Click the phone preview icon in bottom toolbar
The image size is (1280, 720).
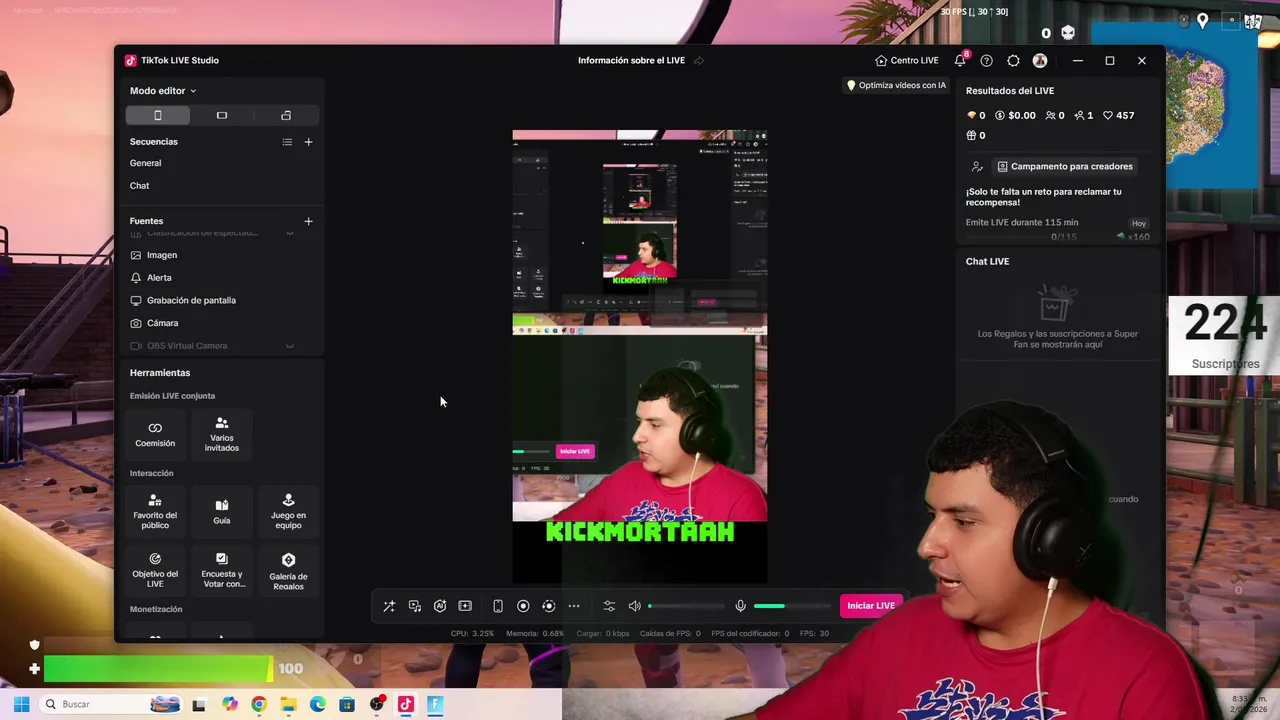(x=498, y=606)
